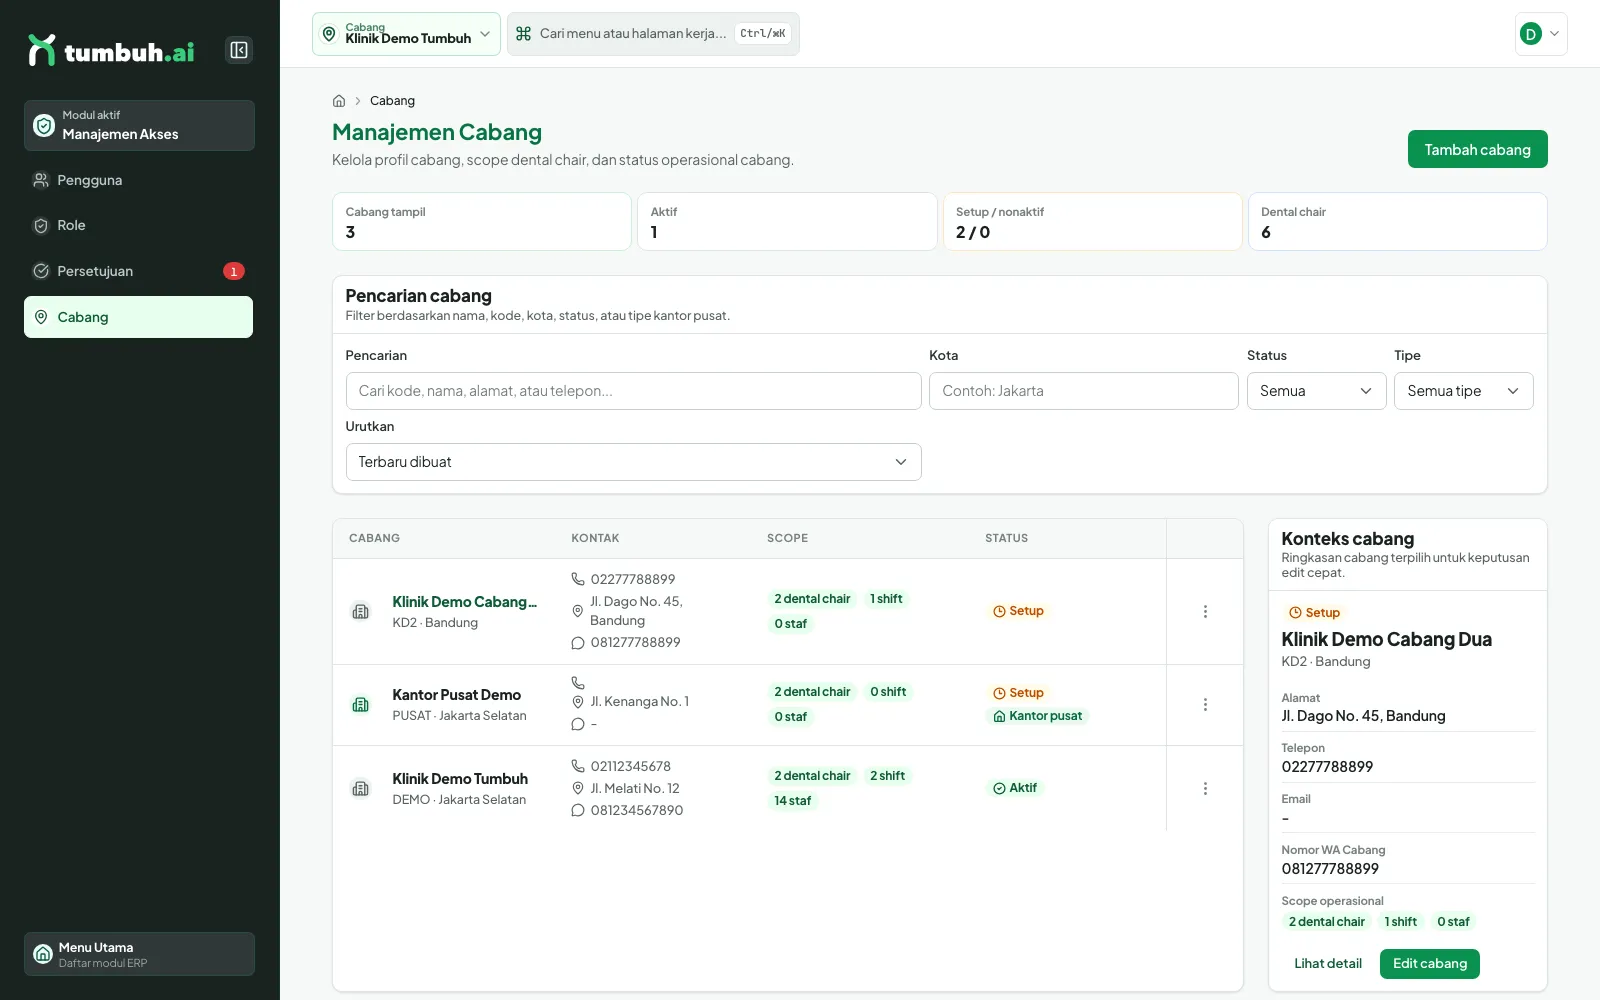
Task: Click the Edit cabang button
Action: click(x=1429, y=964)
